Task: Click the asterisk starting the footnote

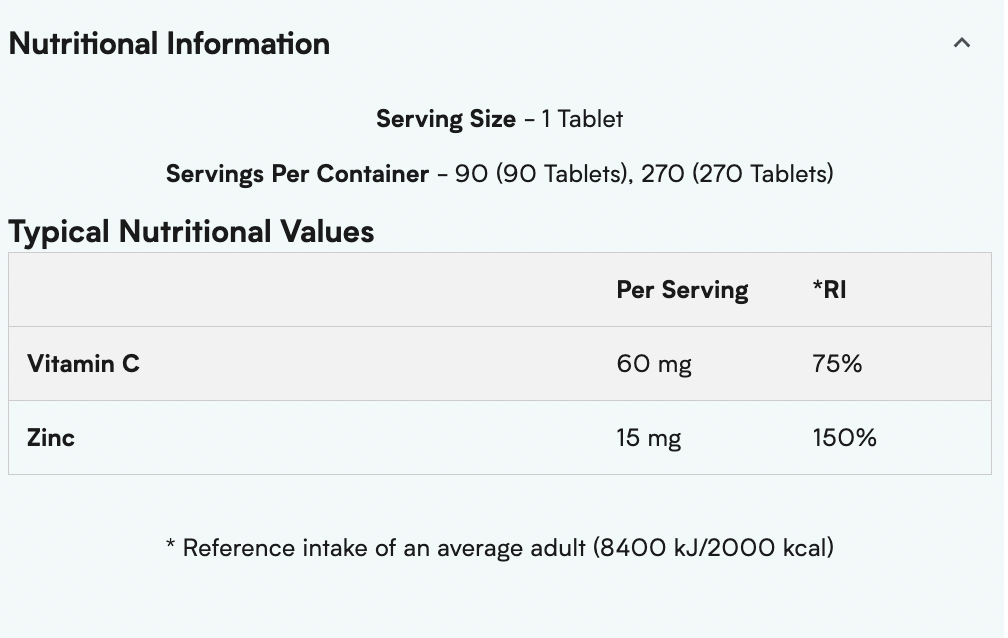Action: [171, 546]
